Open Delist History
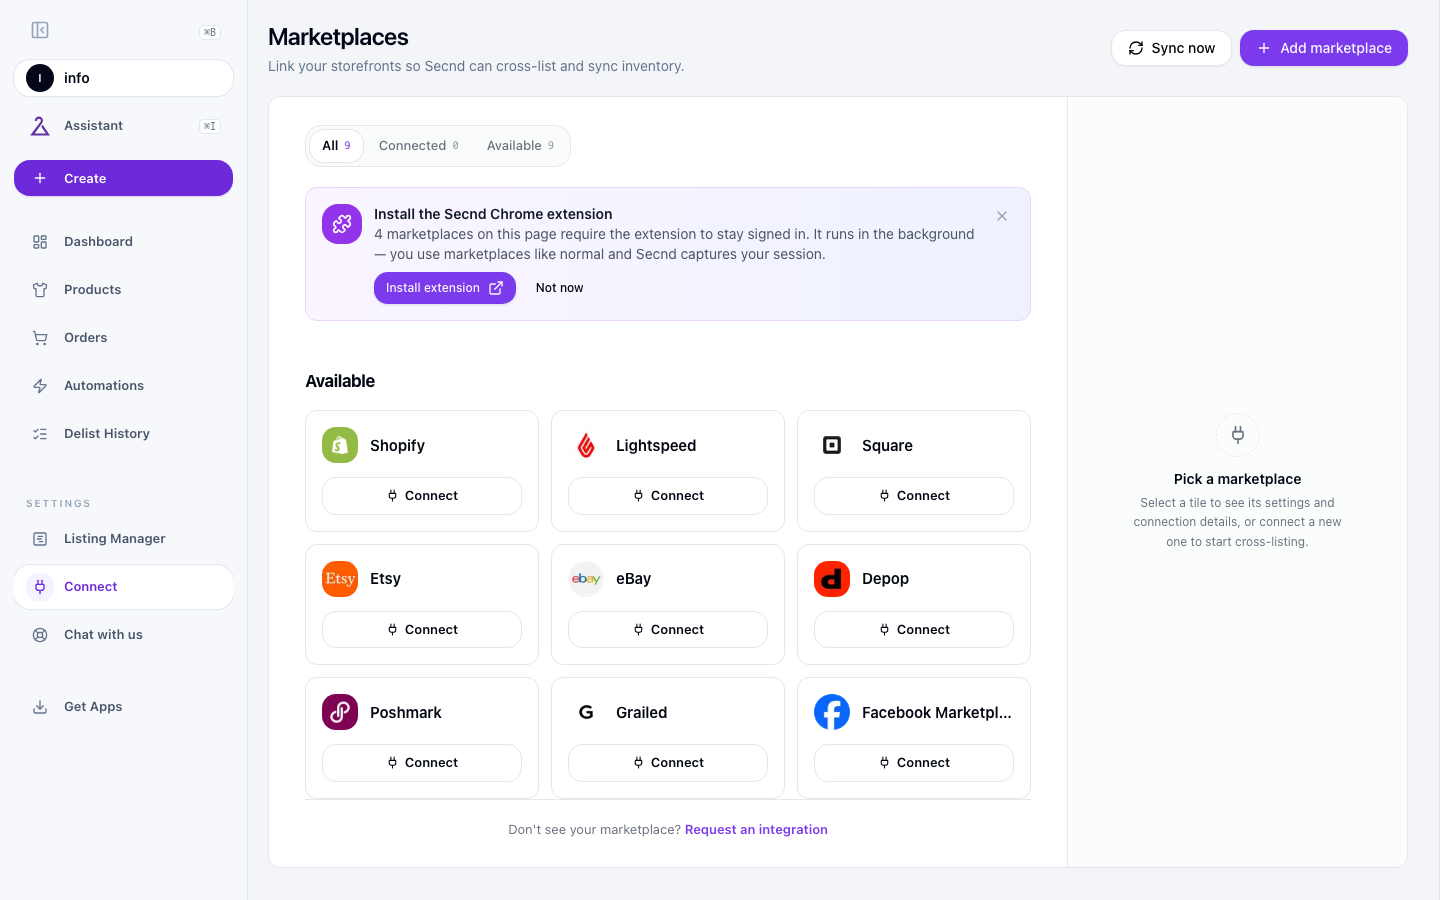This screenshot has height=900, width=1440. (123, 434)
